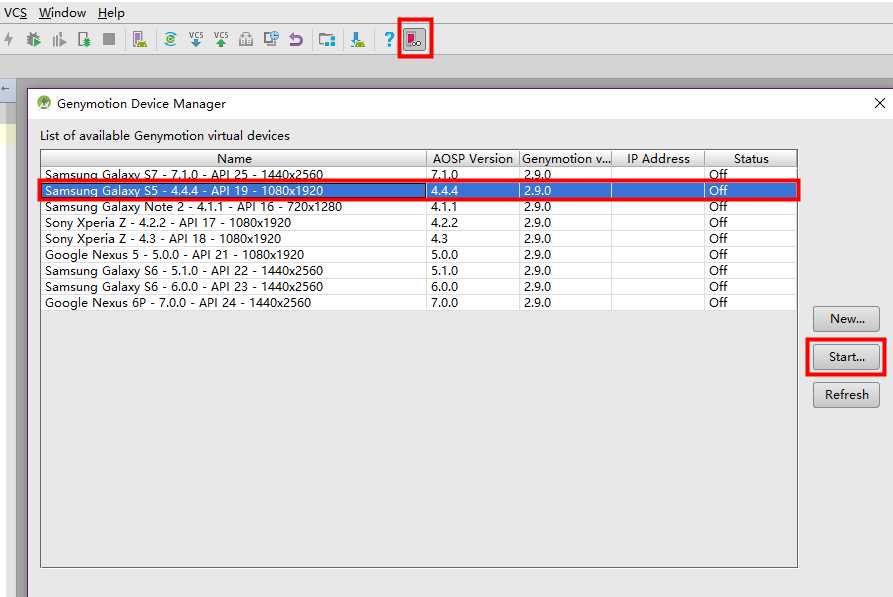Image resolution: width=893 pixels, height=597 pixels.
Task: Open the Genymotion Device Manager toolbar icon
Action: click(414, 39)
